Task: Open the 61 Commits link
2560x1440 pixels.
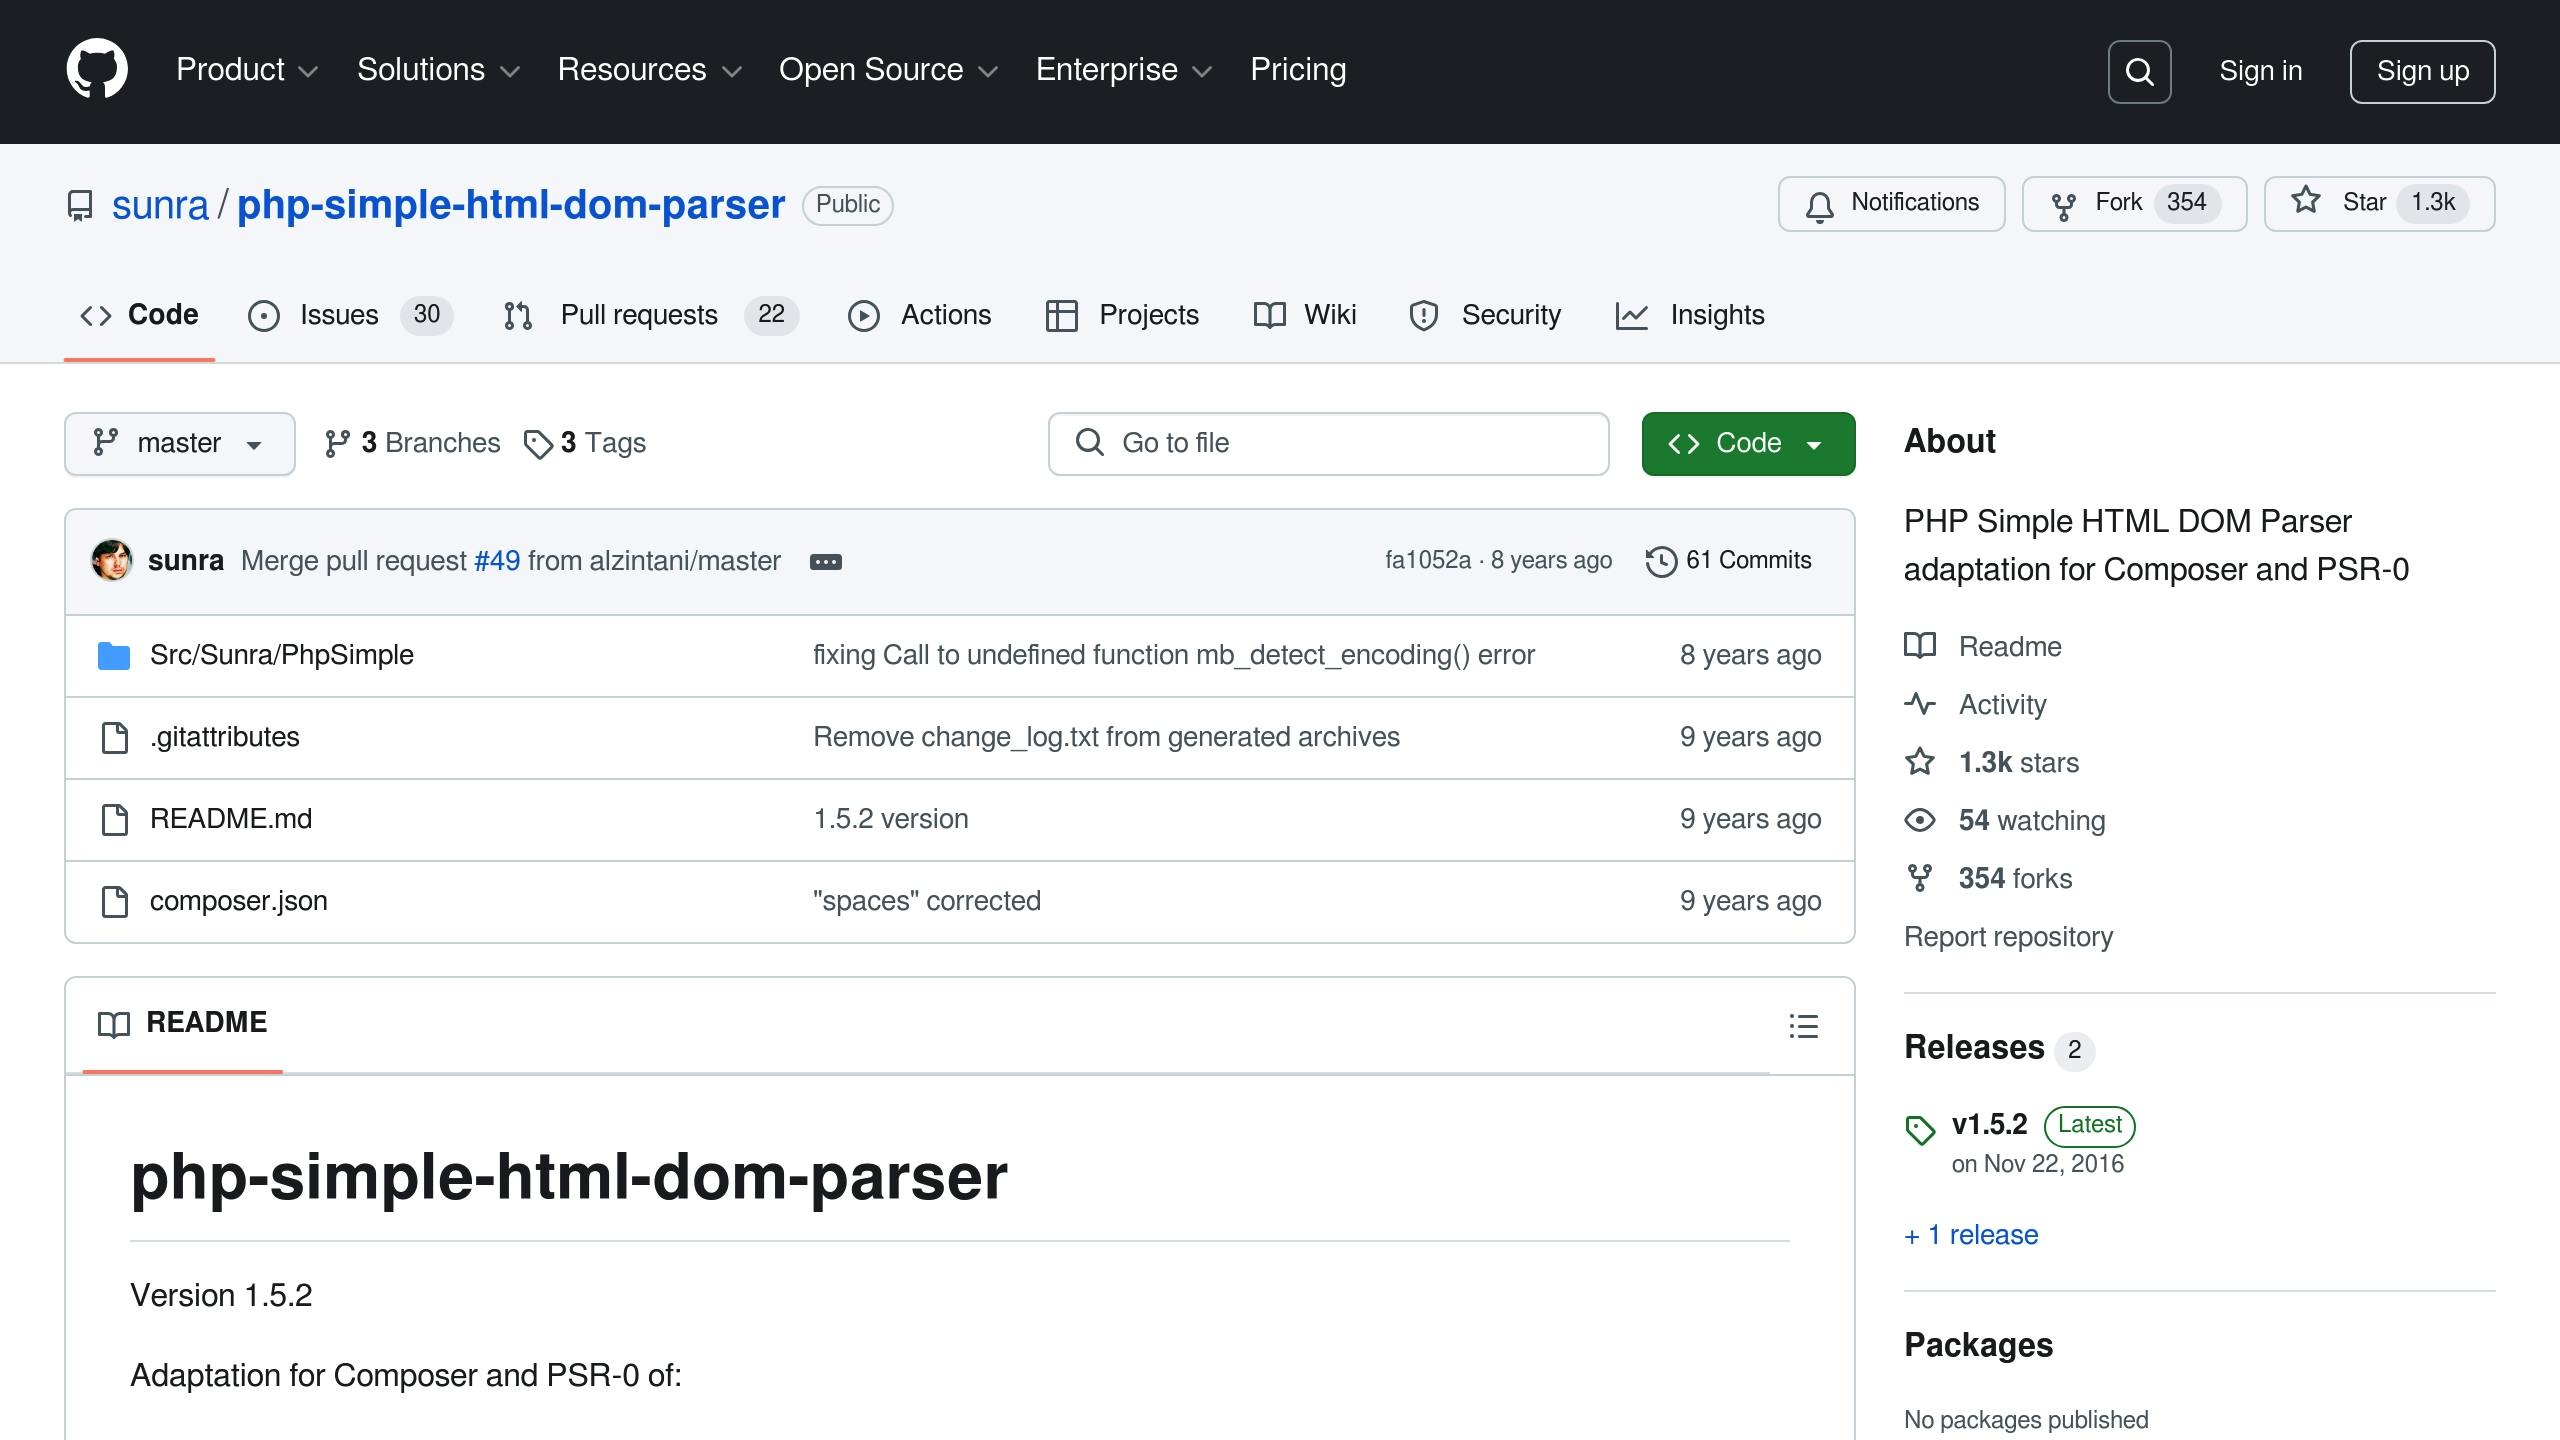Action: point(1729,561)
